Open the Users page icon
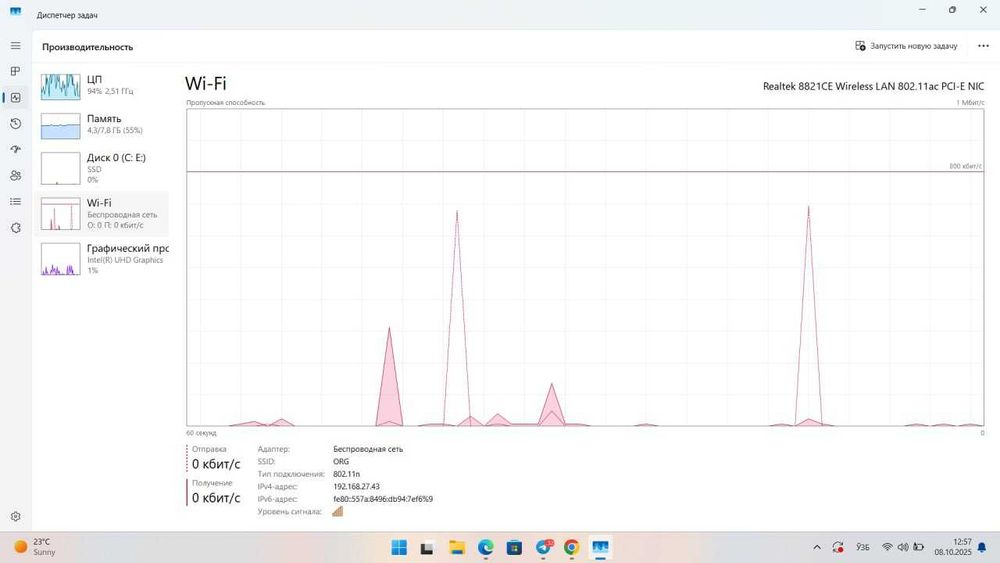Viewport: 1000px width, 563px height. coord(15,175)
